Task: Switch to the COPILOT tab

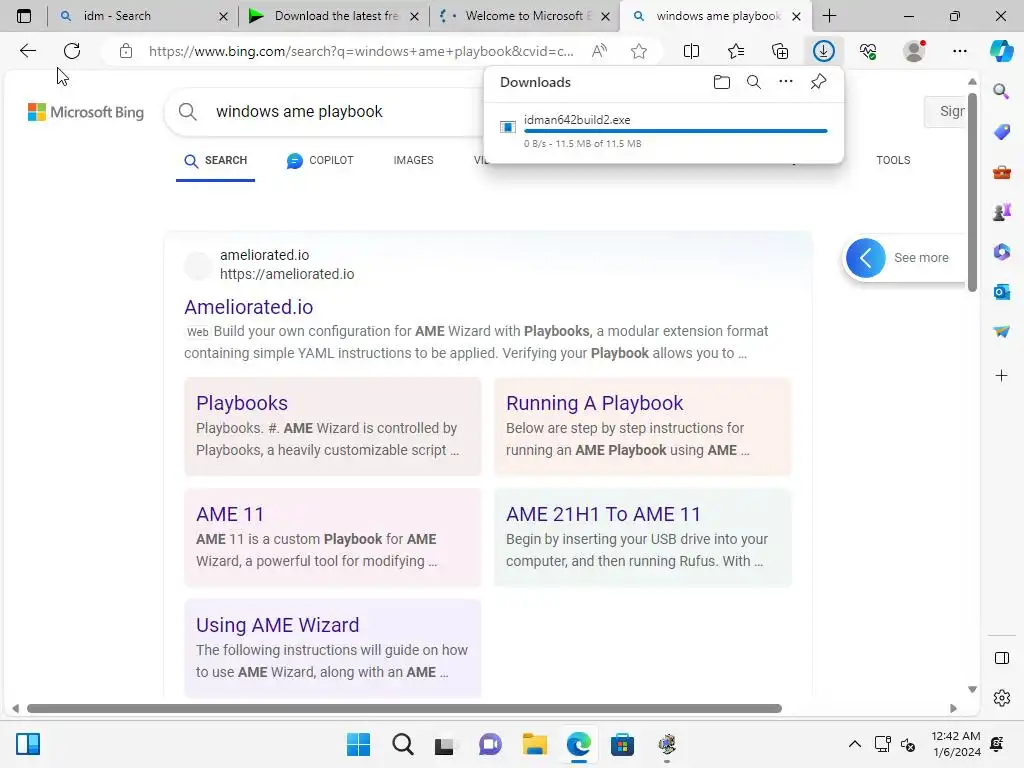Action: (320, 161)
